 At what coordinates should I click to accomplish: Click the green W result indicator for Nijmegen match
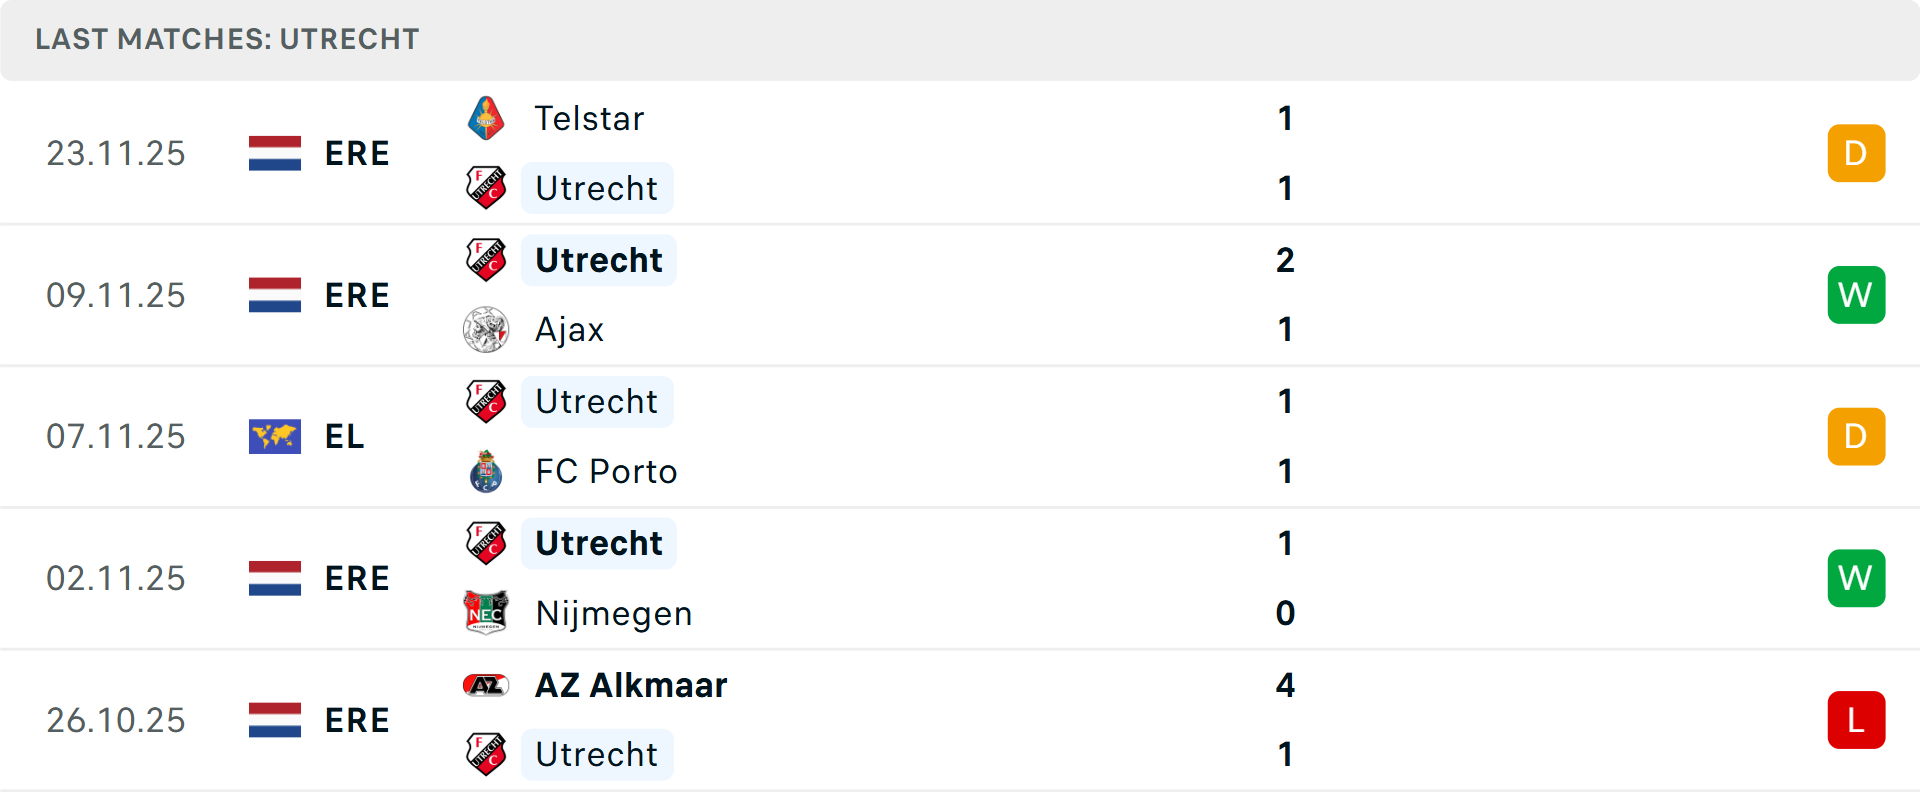1856,577
